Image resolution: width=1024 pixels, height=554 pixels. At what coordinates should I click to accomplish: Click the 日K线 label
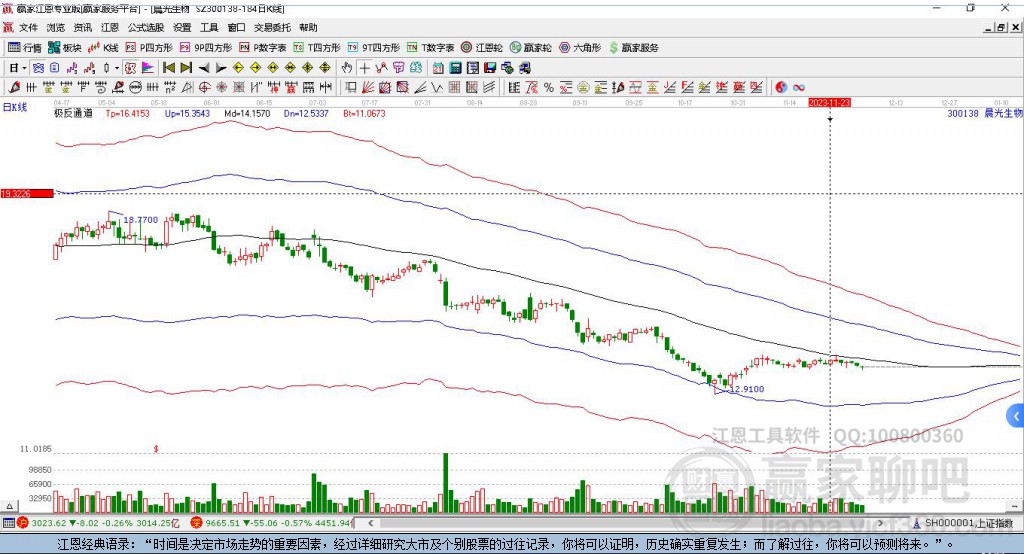[x=15, y=107]
